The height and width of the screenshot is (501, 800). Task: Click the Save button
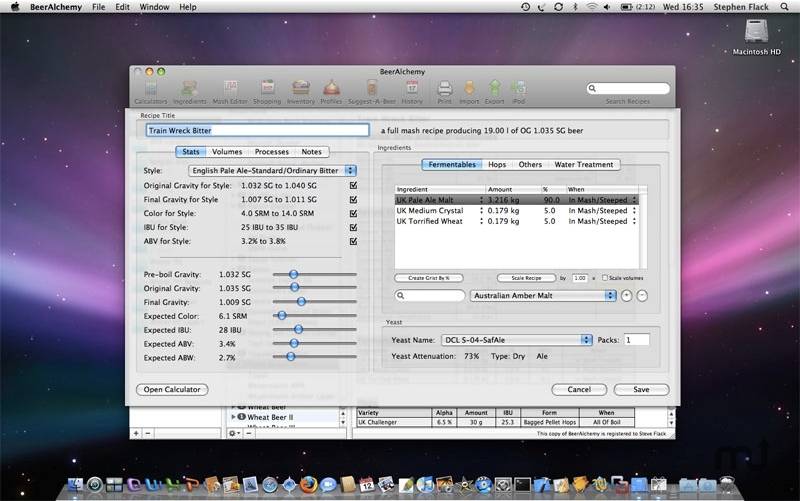(x=641, y=389)
